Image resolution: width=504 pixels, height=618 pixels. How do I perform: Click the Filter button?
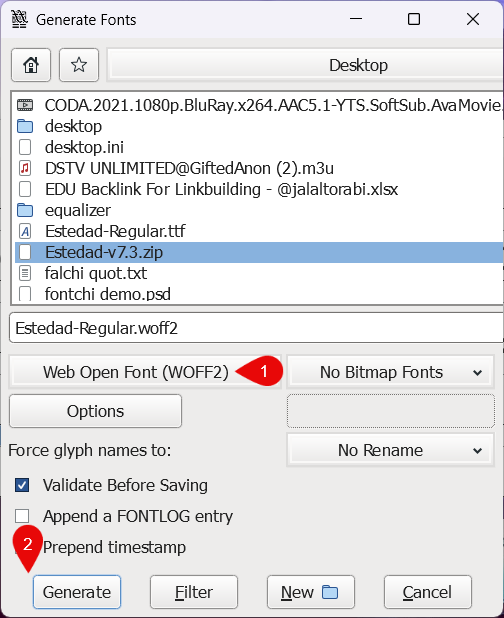194,592
